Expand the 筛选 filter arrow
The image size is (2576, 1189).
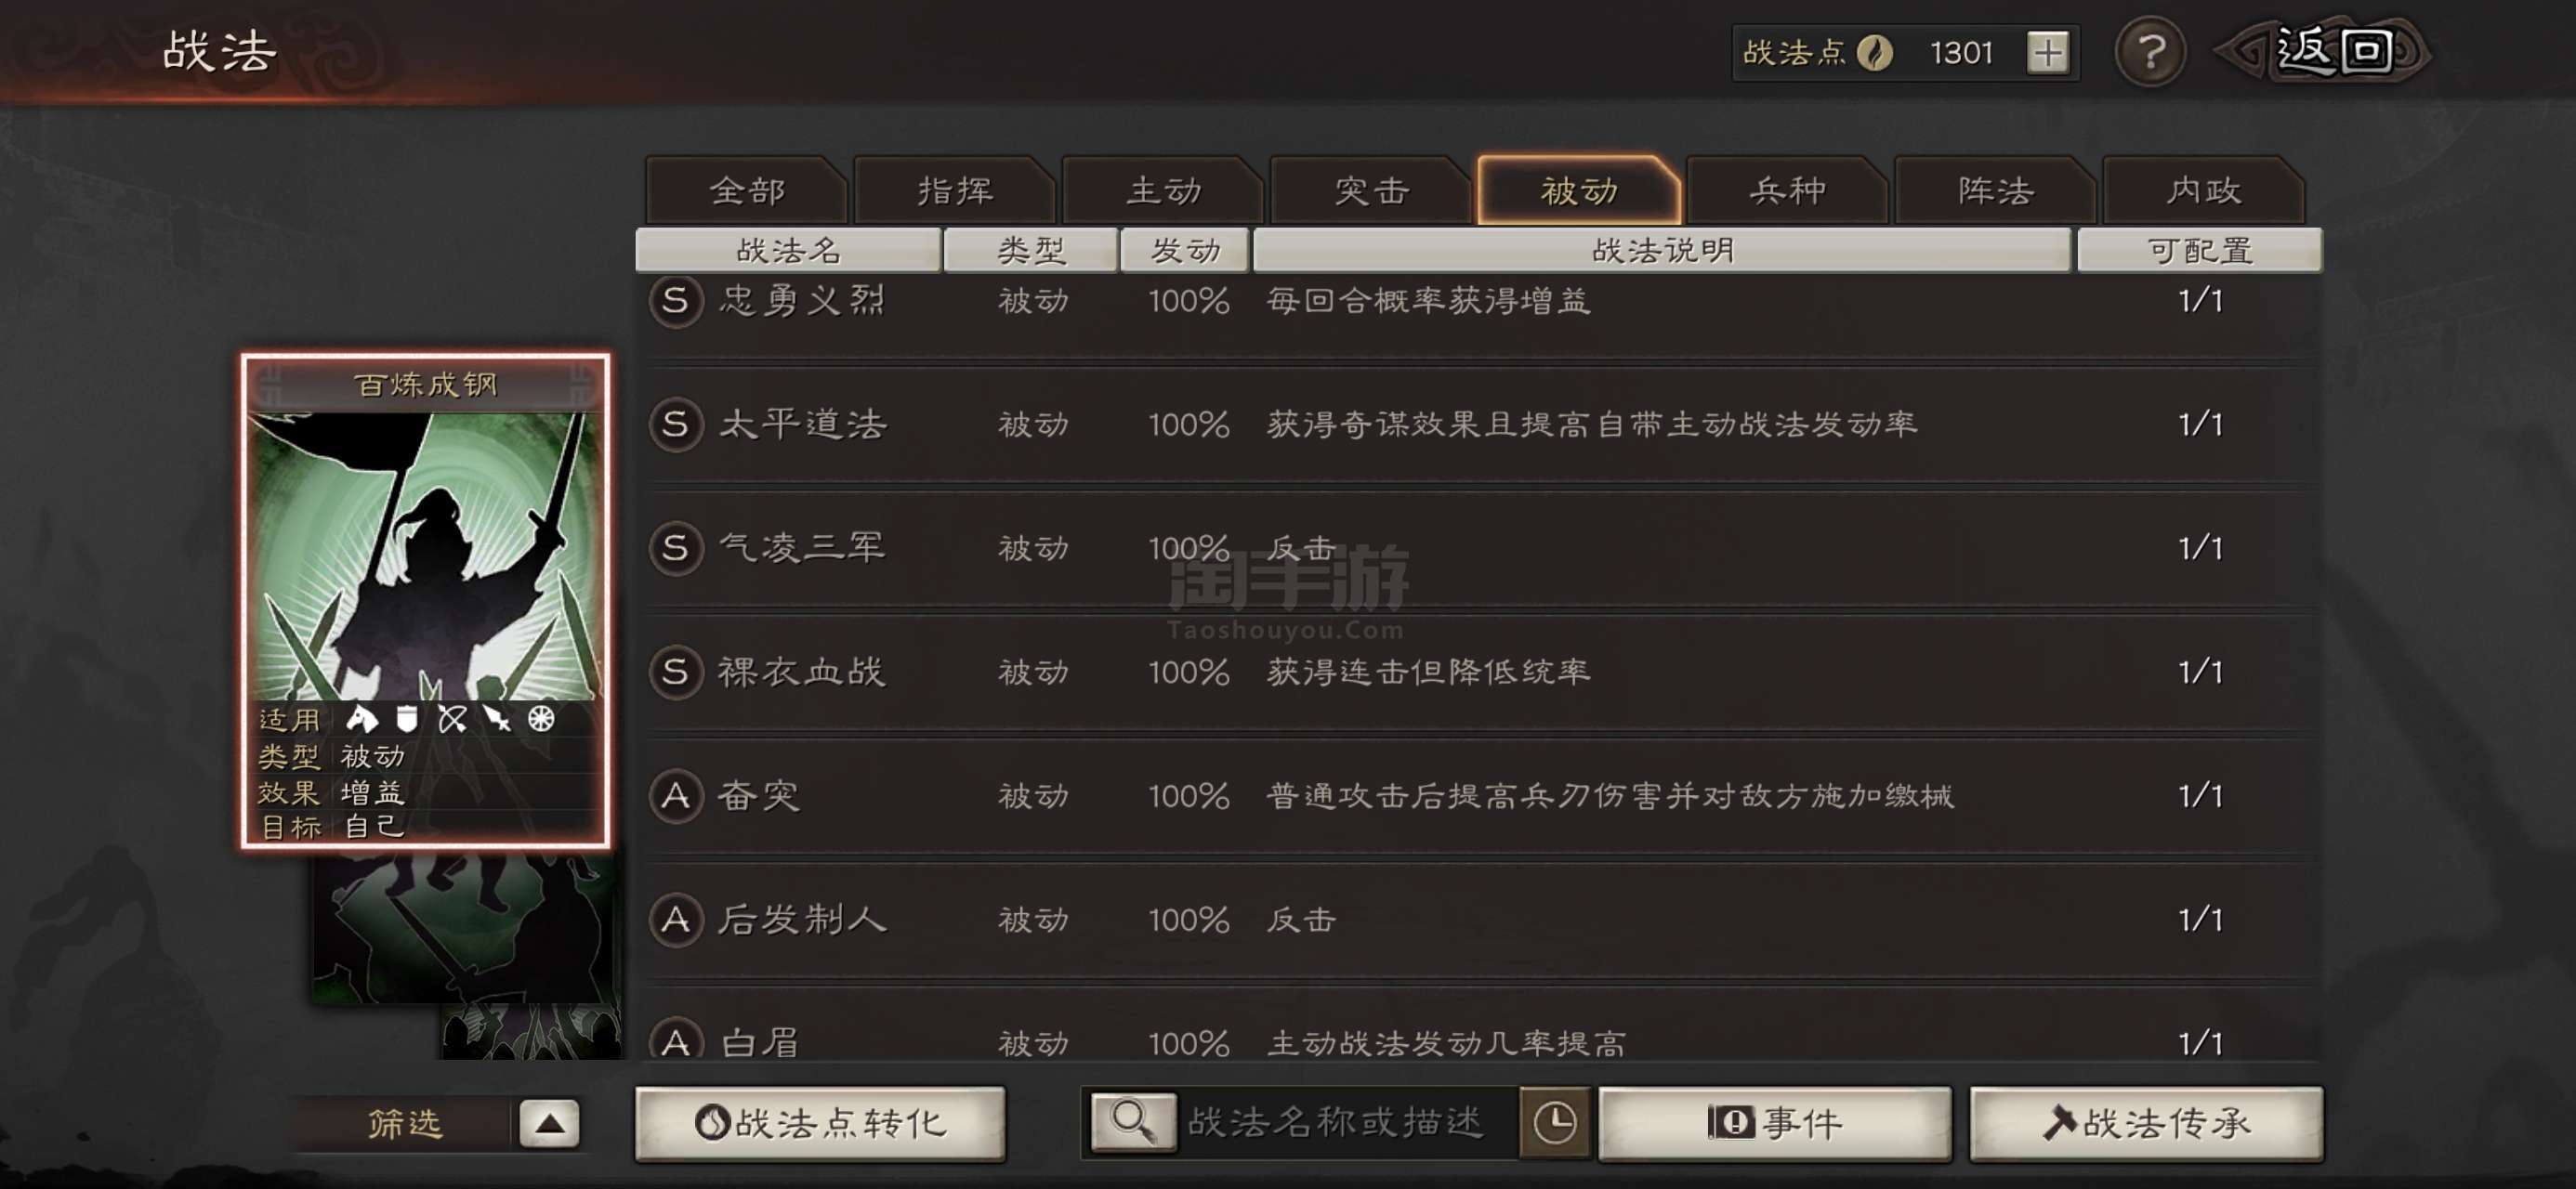click(x=549, y=1123)
